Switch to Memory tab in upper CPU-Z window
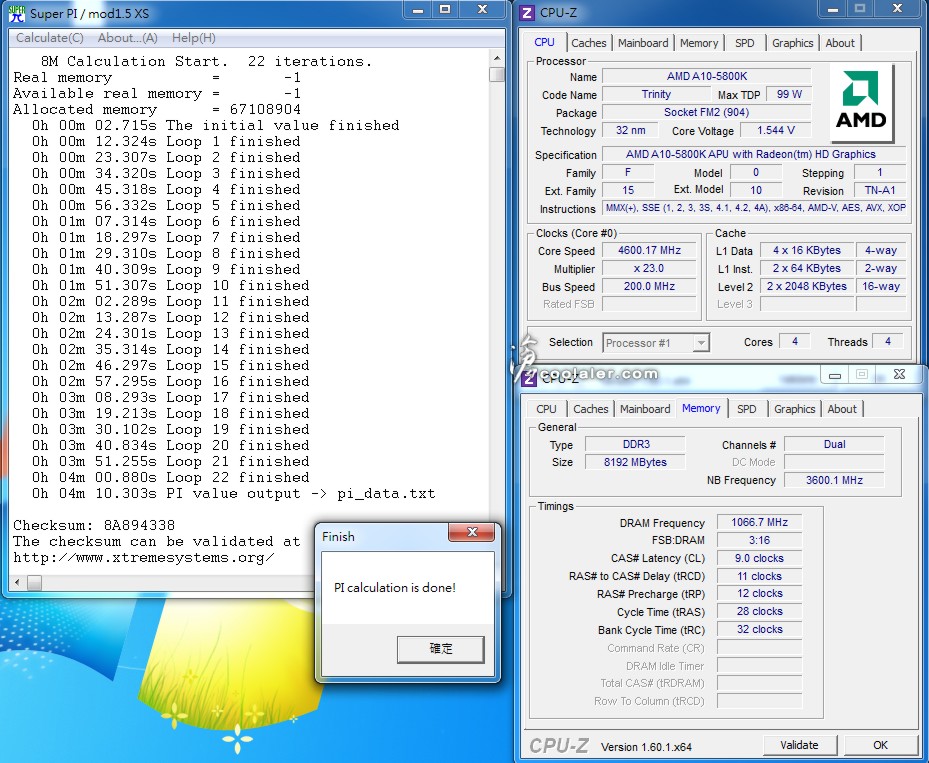This screenshot has height=763, width=929. pyautogui.click(x=699, y=43)
